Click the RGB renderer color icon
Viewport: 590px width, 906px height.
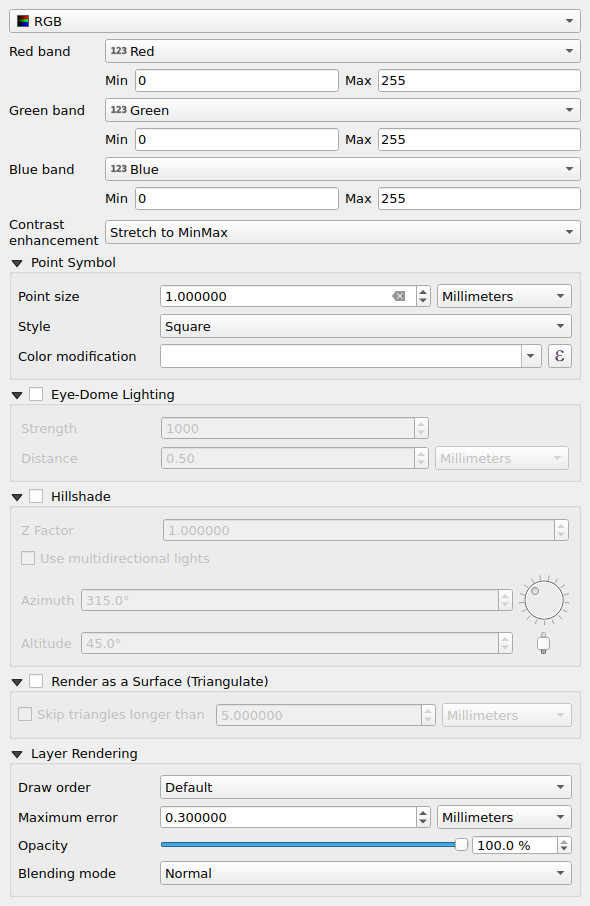23,21
